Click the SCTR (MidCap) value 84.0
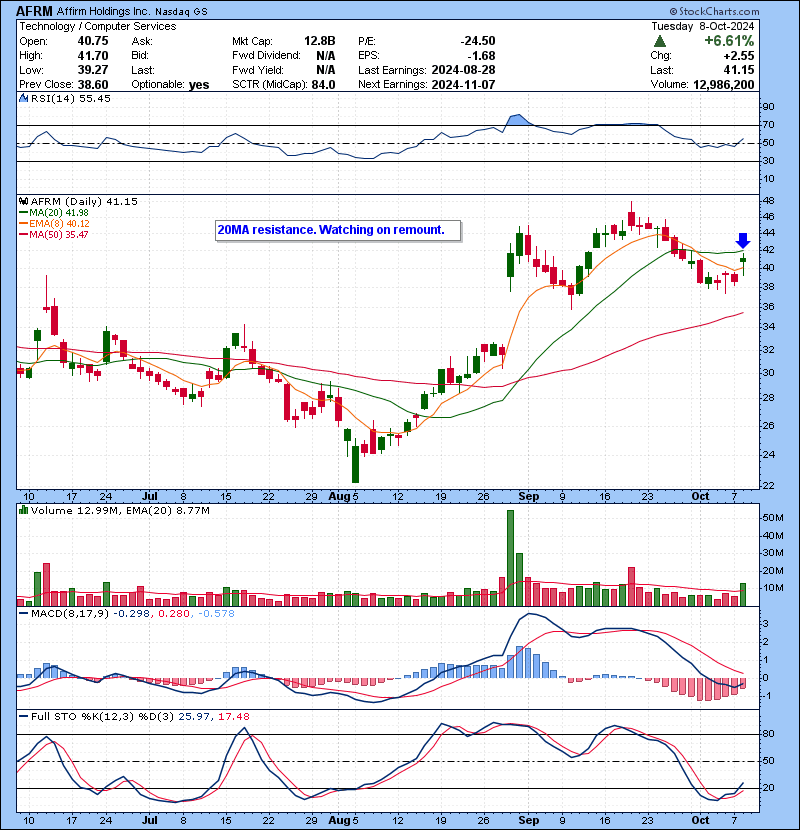The width and height of the screenshot is (800, 830). coord(322,85)
